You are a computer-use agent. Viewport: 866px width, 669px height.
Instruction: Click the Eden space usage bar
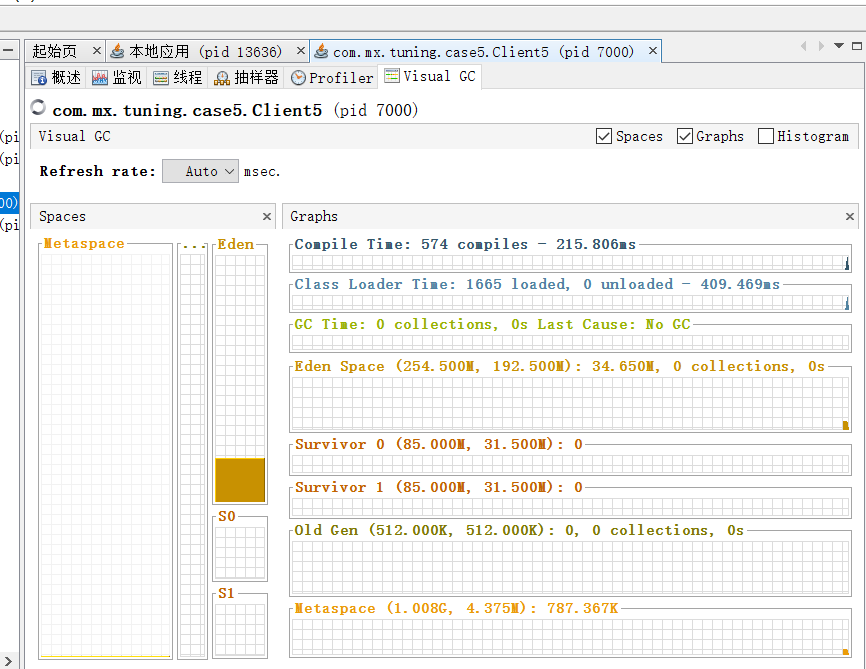(x=239, y=480)
